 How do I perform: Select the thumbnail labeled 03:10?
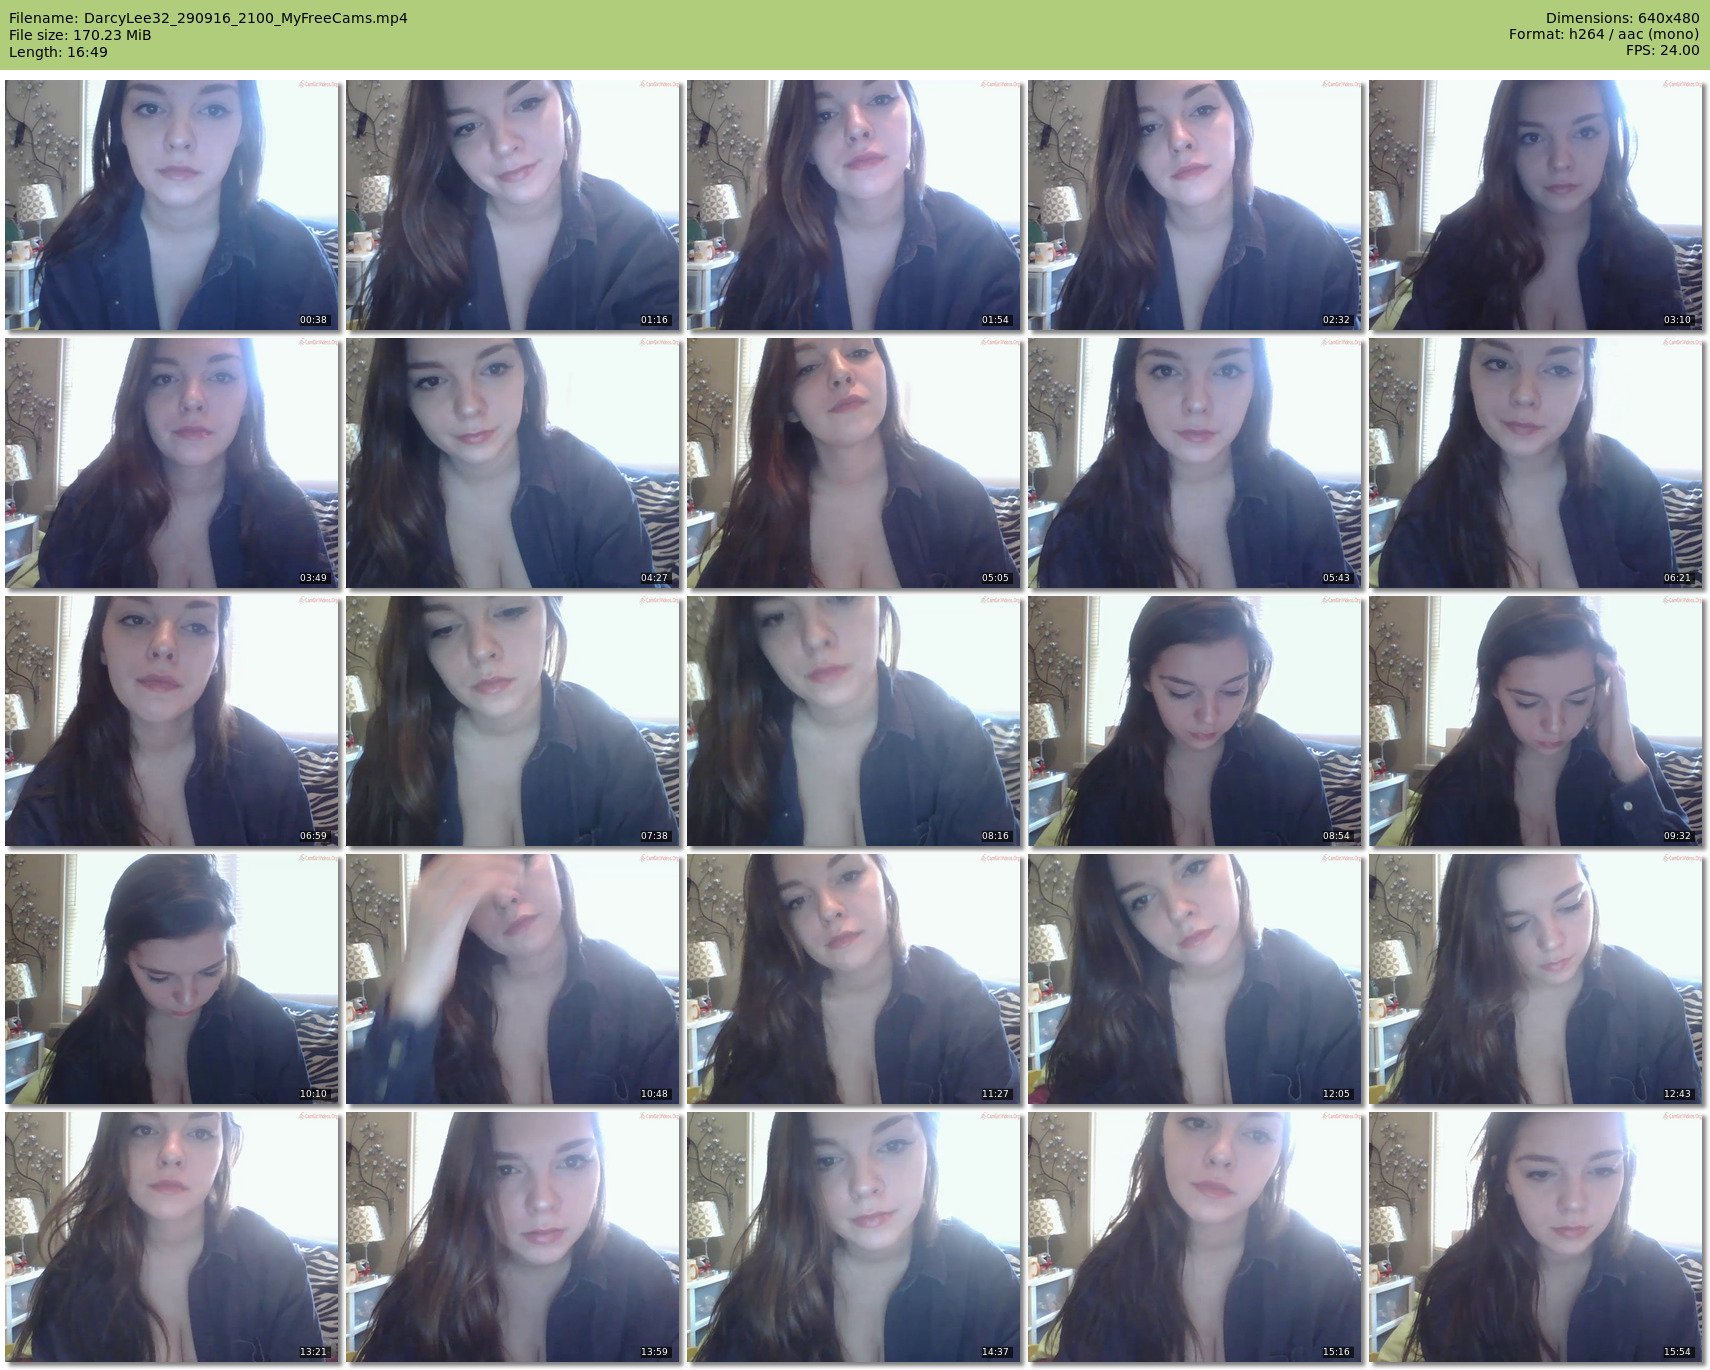click(x=1535, y=205)
